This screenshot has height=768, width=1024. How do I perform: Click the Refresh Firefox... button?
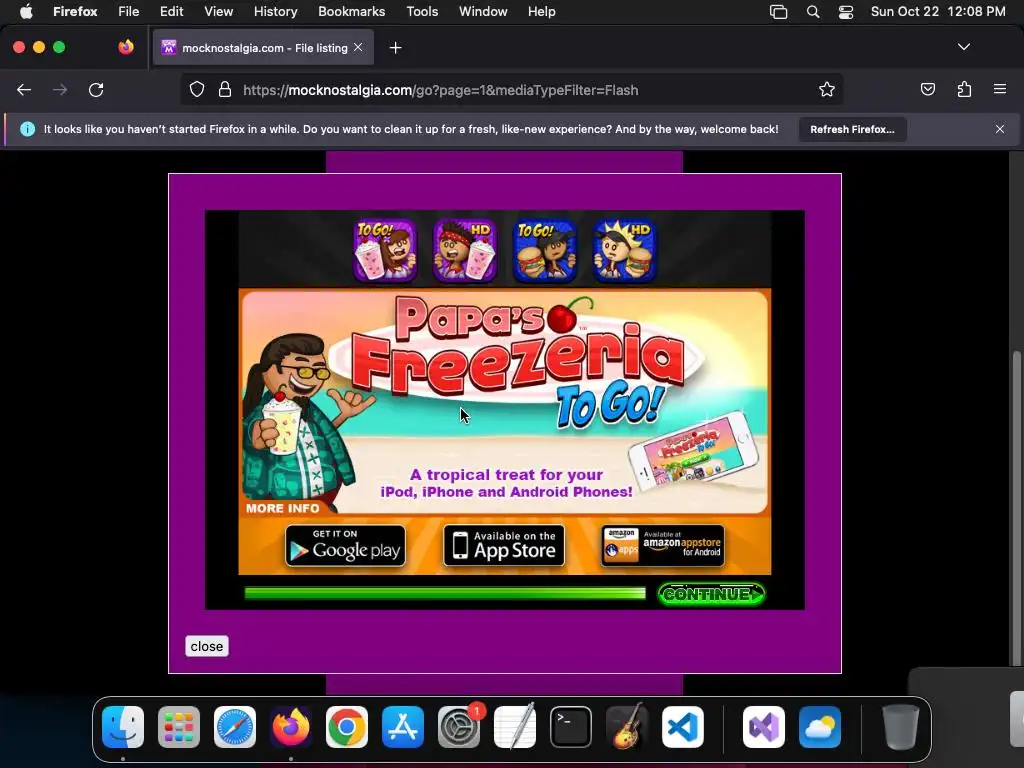(852, 129)
